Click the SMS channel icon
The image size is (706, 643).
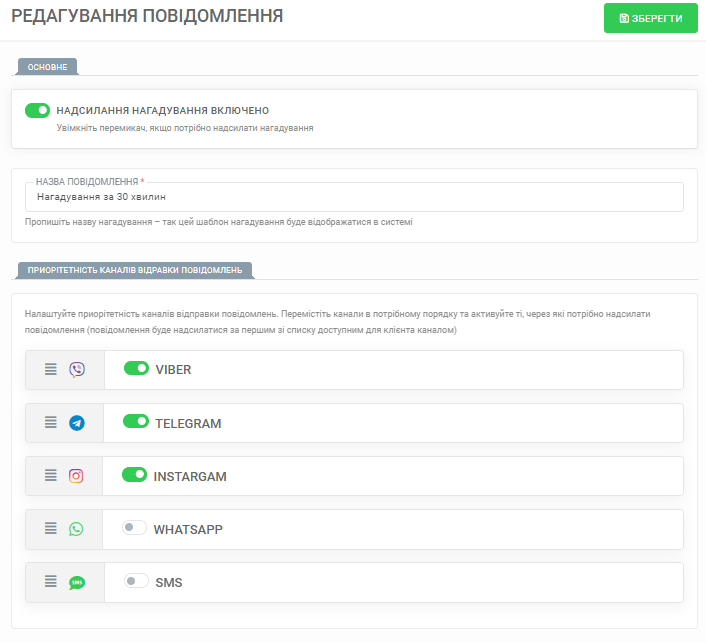pos(77,582)
